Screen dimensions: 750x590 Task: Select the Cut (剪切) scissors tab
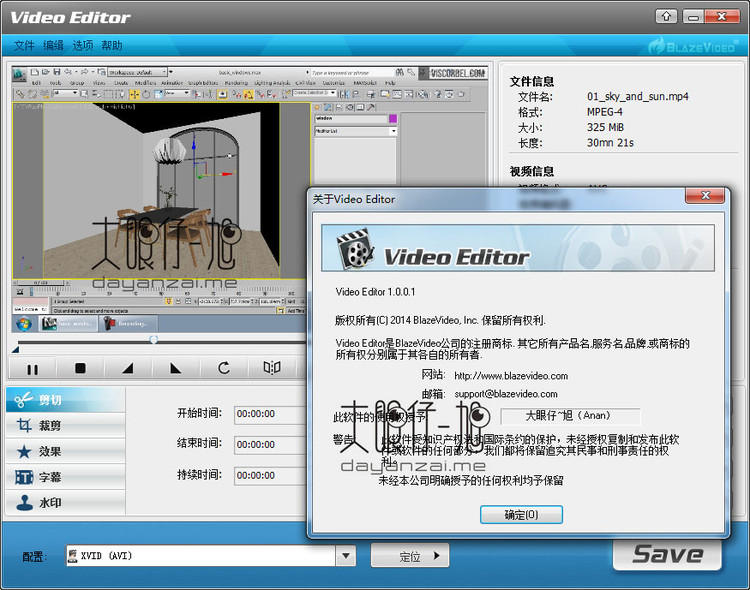pos(66,400)
